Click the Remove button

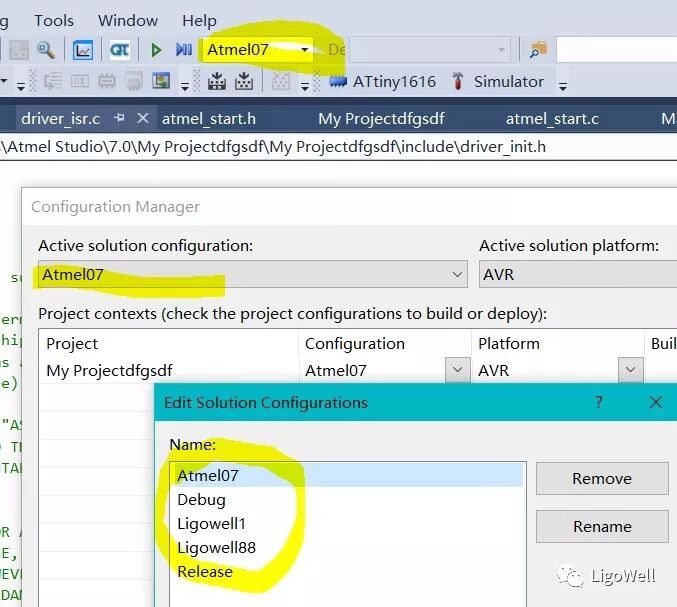point(602,478)
